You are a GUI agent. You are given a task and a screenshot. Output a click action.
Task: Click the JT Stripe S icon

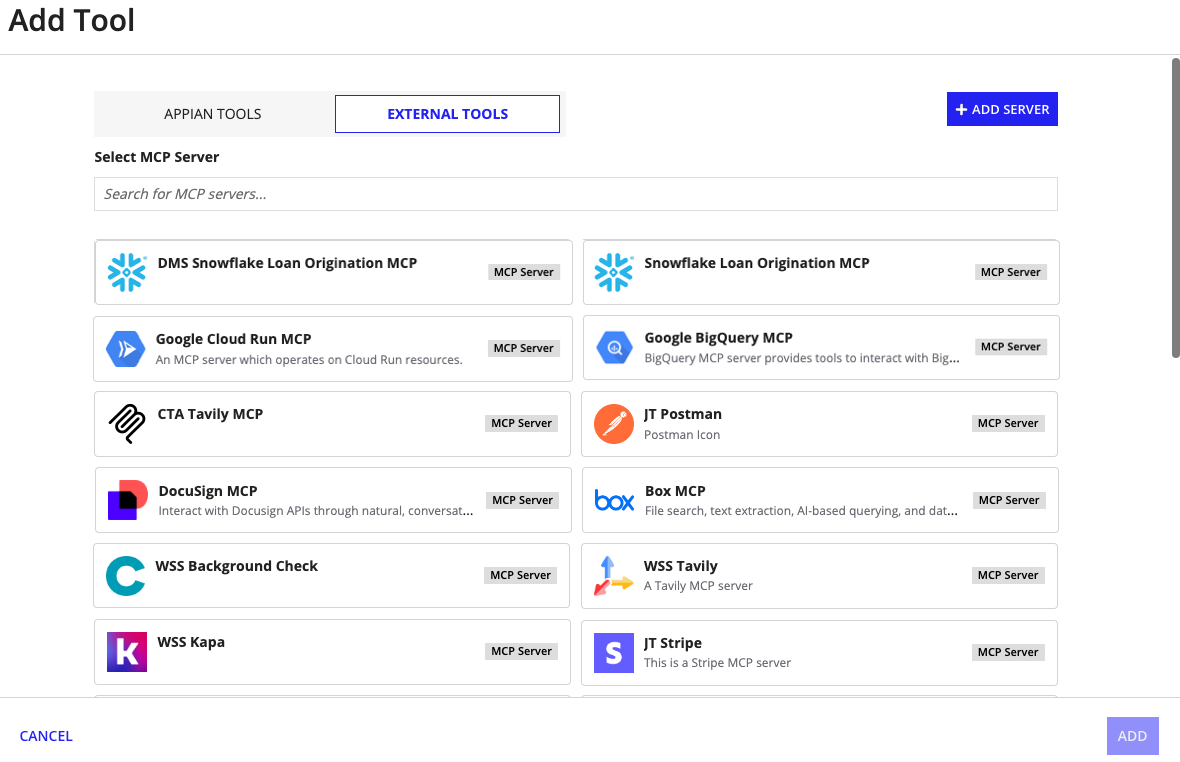[614, 652]
